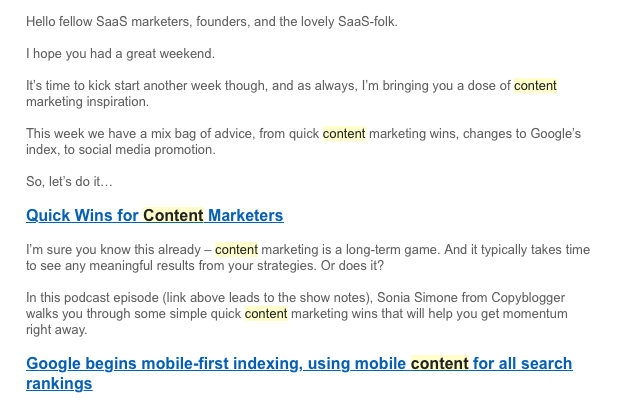Click highlighted 'content' before 'marketing is a long-term game'

236,250
